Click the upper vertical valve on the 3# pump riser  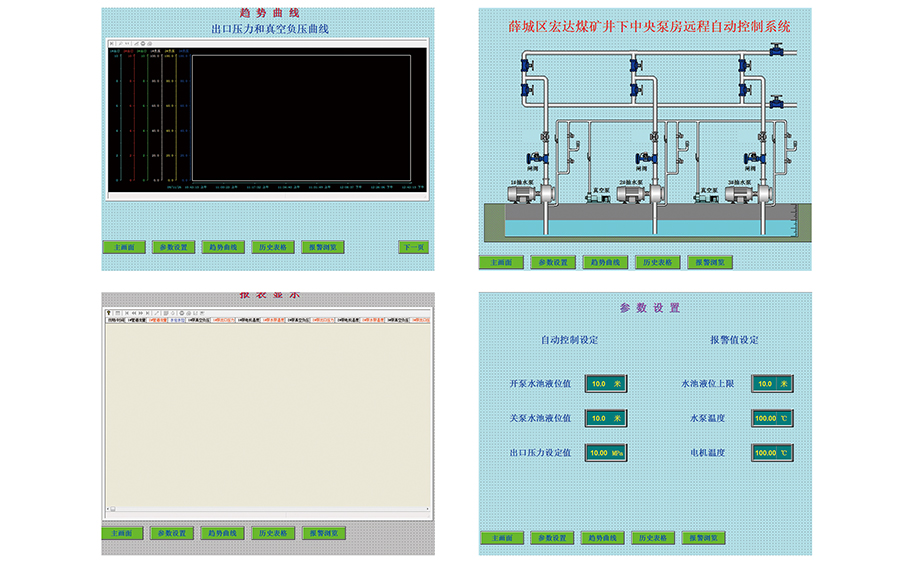point(745,65)
